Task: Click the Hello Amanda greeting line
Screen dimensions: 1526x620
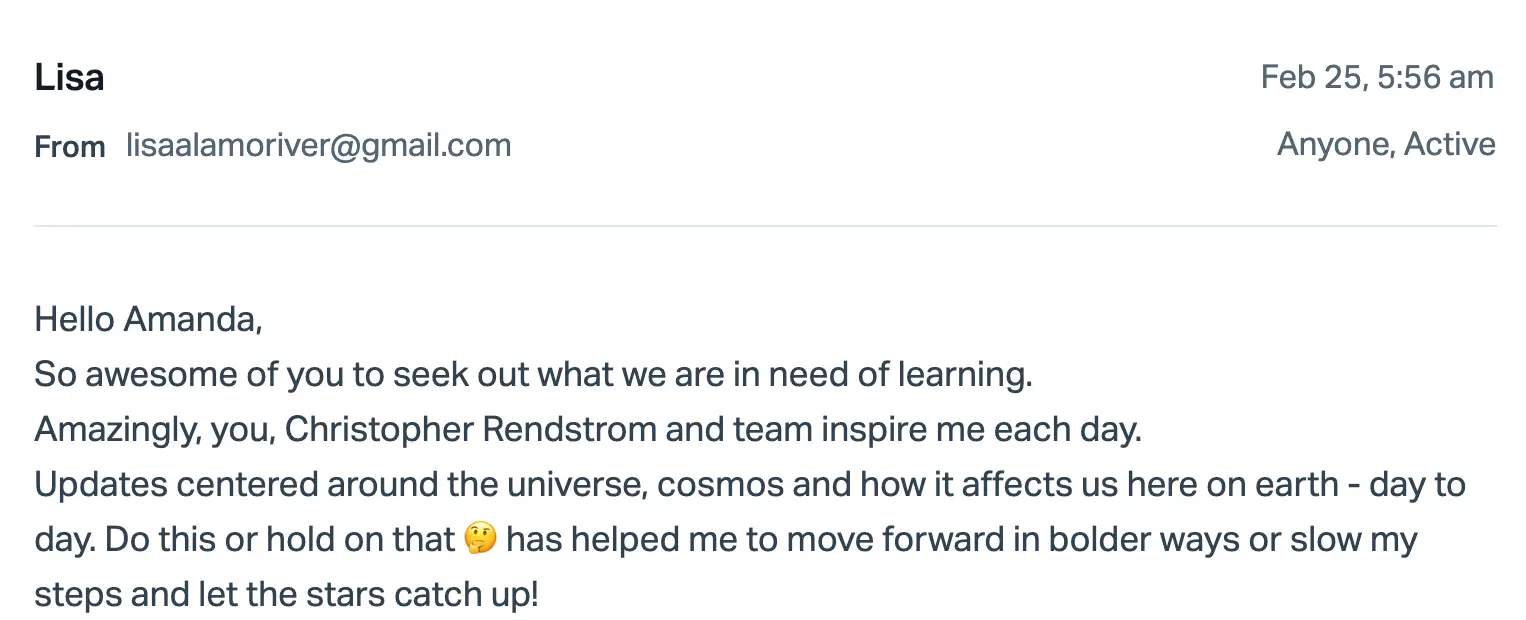Action: click(148, 320)
